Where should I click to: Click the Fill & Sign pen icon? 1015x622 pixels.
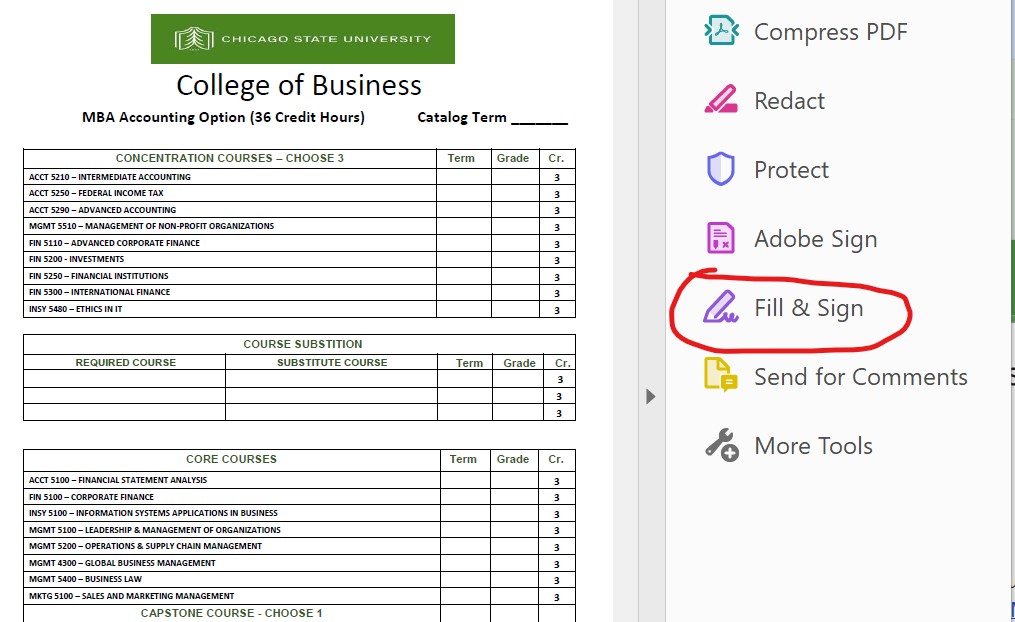point(721,308)
